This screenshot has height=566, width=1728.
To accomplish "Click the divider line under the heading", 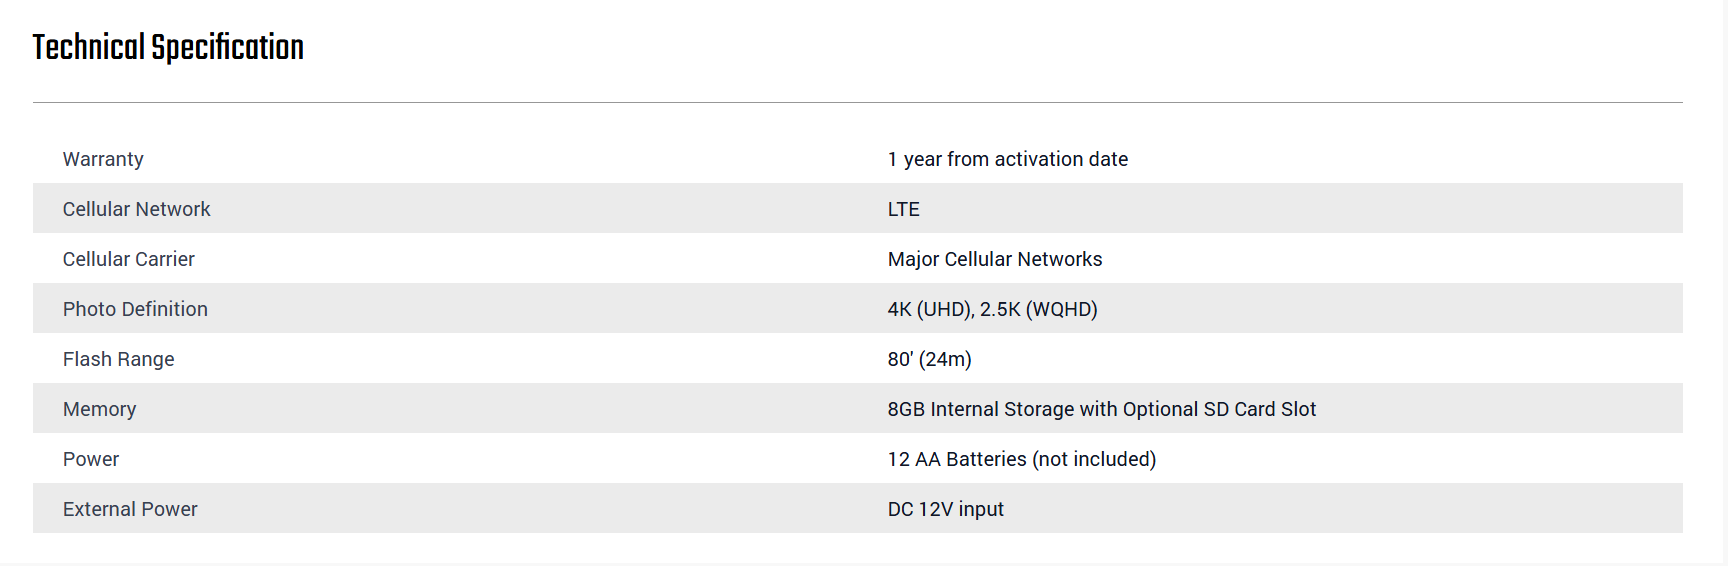I will pyautogui.click(x=857, y=102).
